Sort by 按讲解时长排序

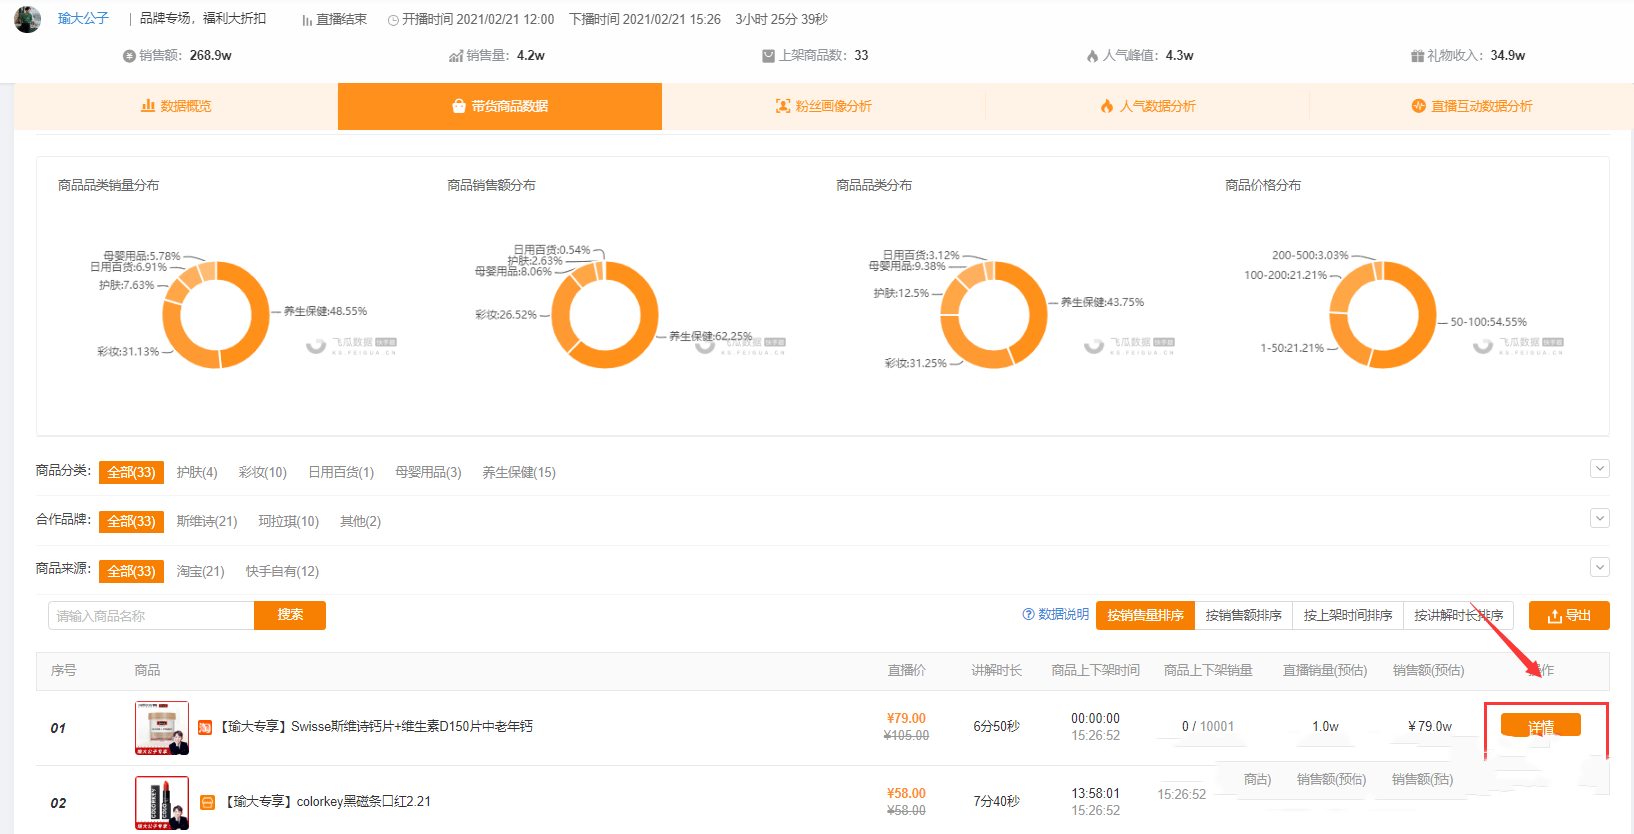[1458, 615]
